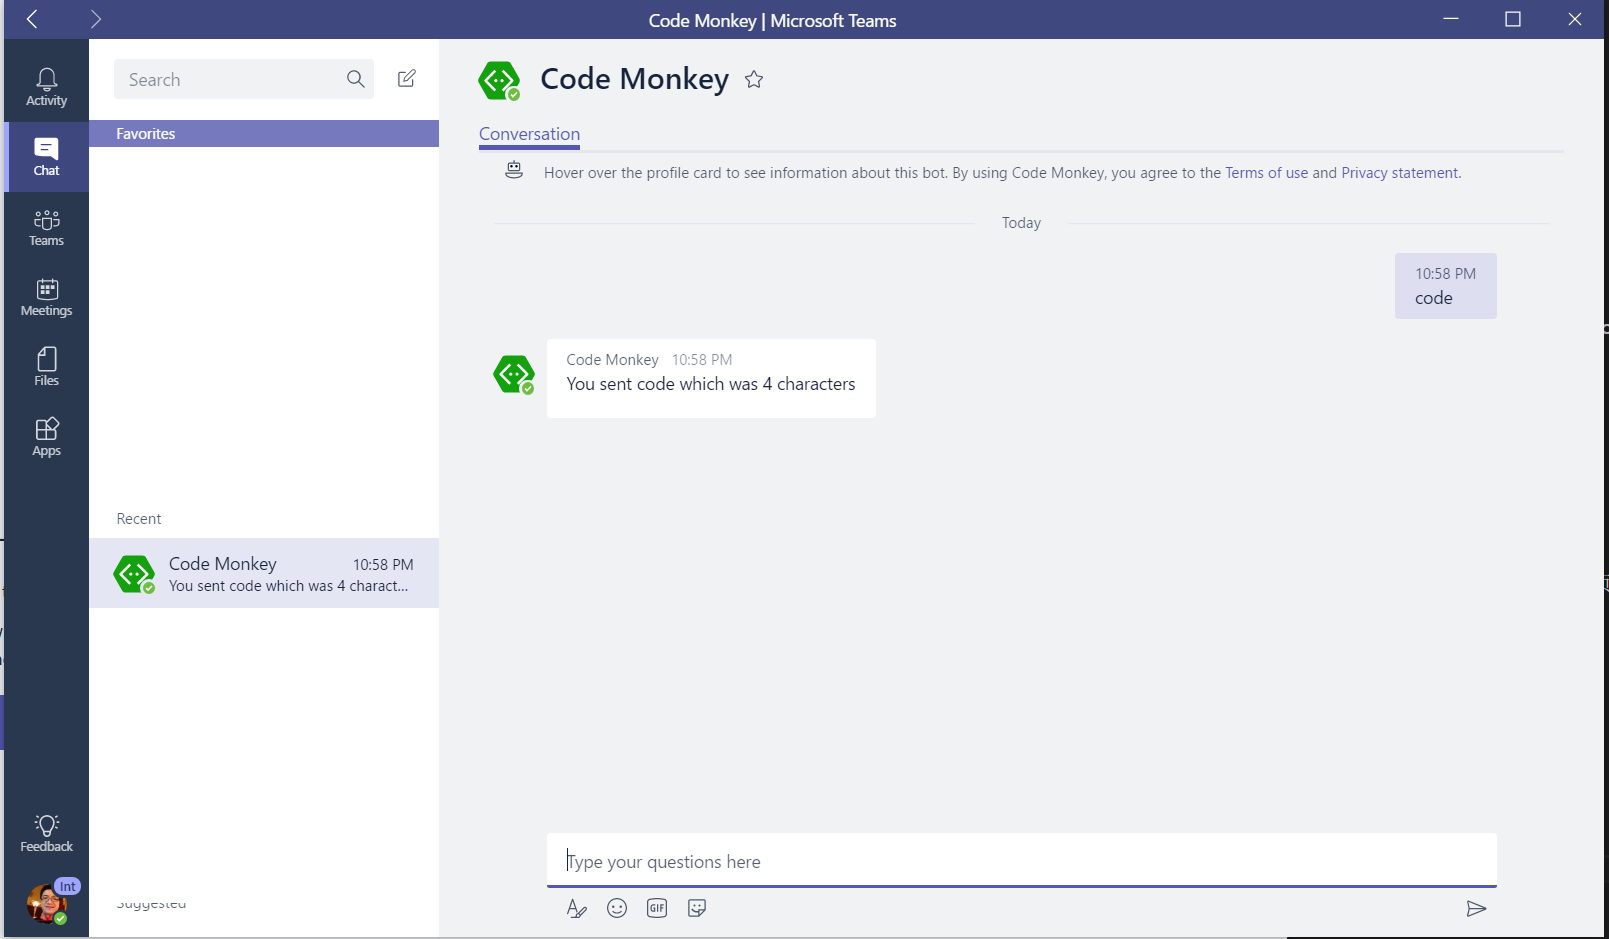Open the Privacy statement link
Viewport: 1609px width, 939px height.
tap(1399, 173)
